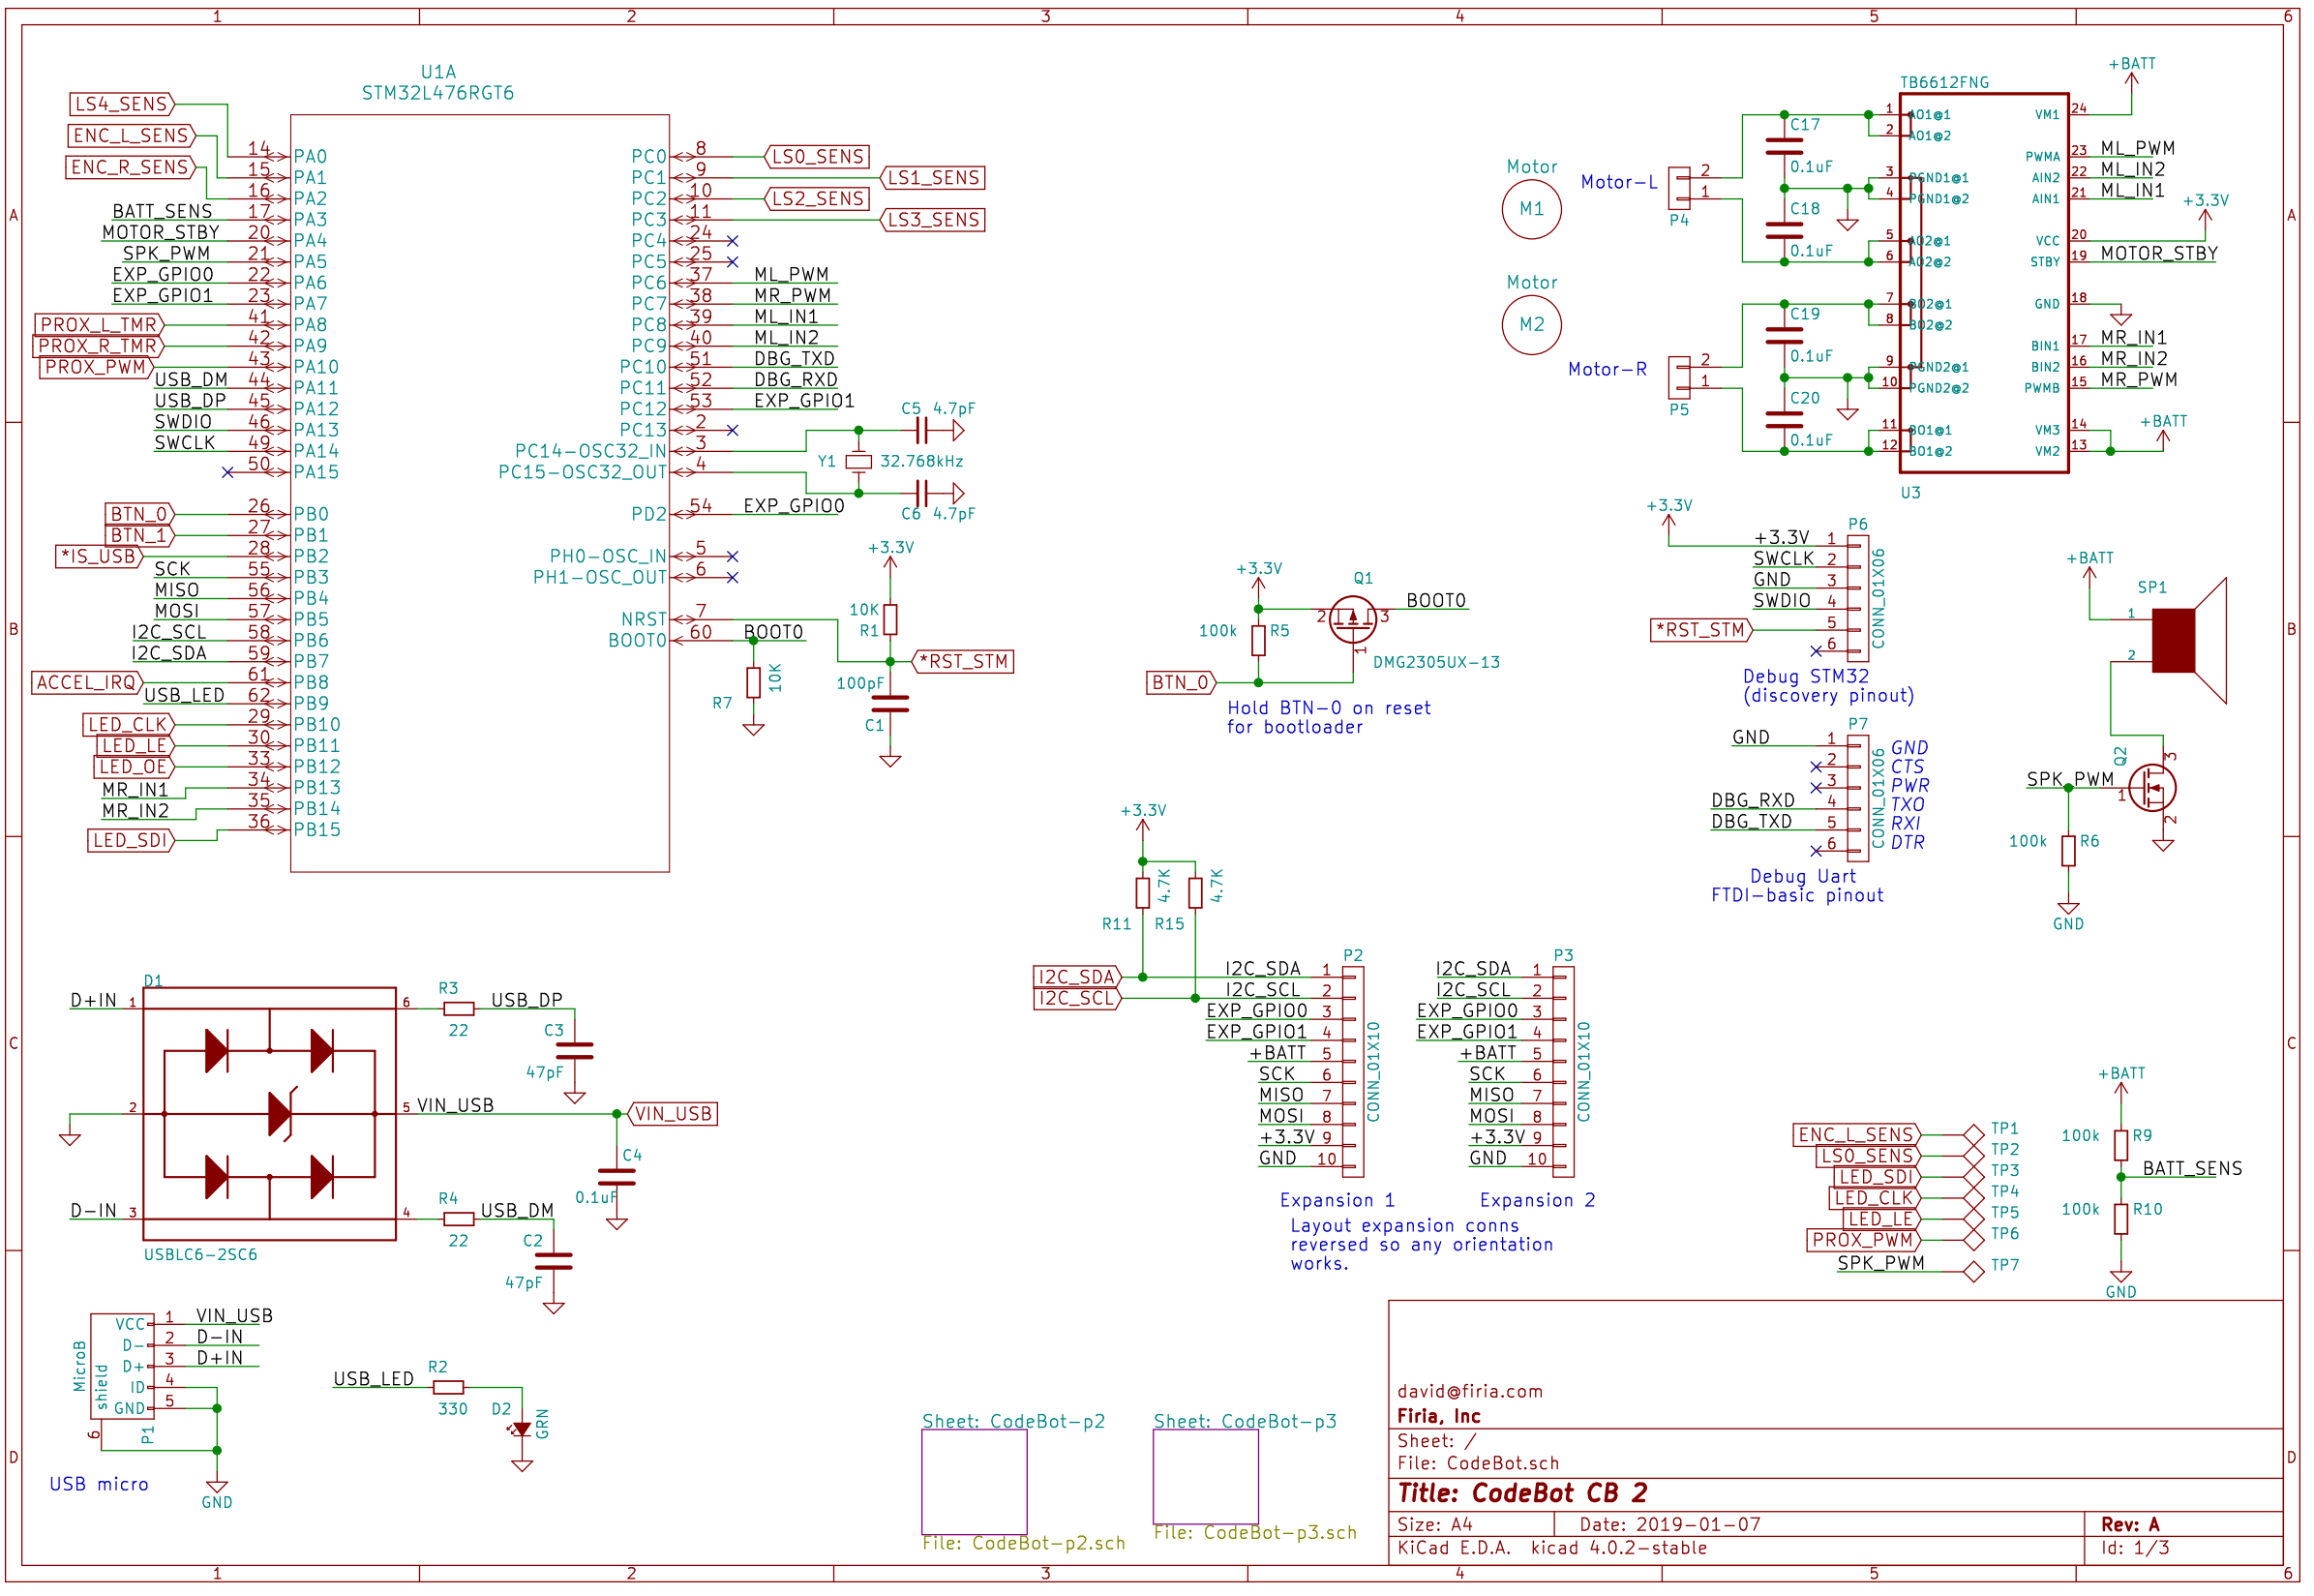Screen dimensions: 2314x1596
Task: Select the D2 green LED symbol
Action: [x=521, y=1430]
